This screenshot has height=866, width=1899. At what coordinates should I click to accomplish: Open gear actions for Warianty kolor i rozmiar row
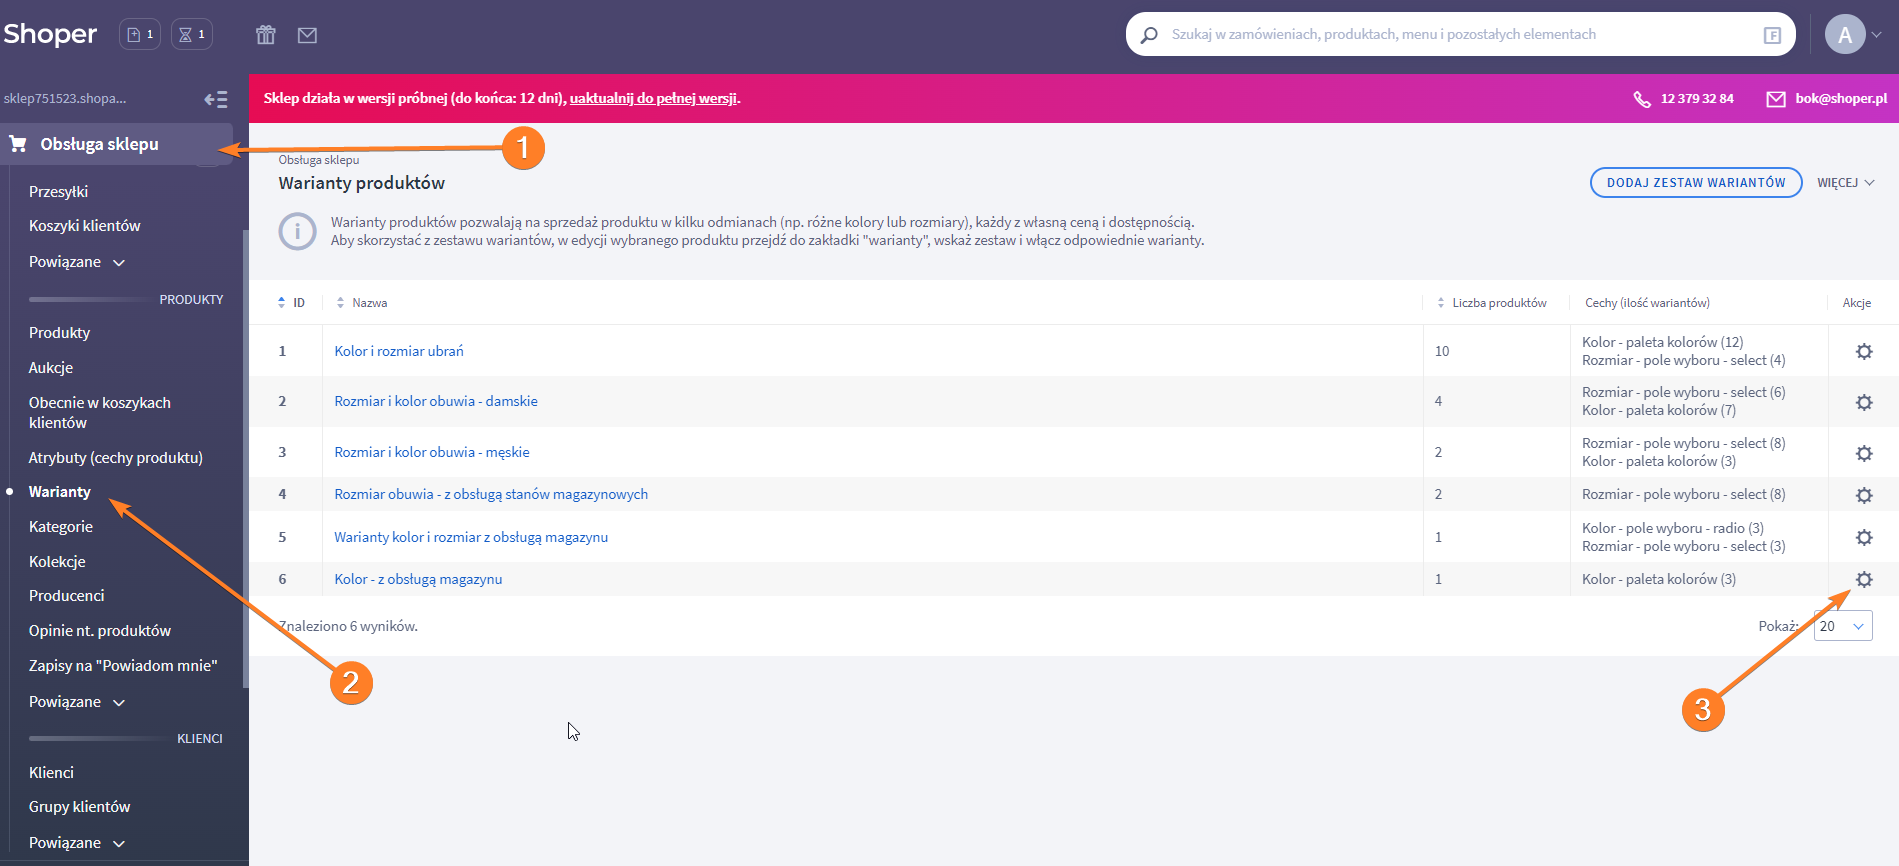[x=1864, y=537]
